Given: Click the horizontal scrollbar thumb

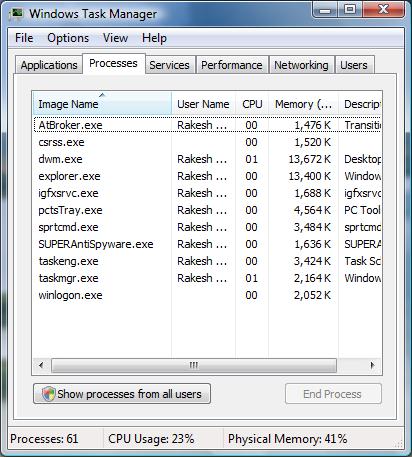Looking at the screenshot, I should coord(194,365).
